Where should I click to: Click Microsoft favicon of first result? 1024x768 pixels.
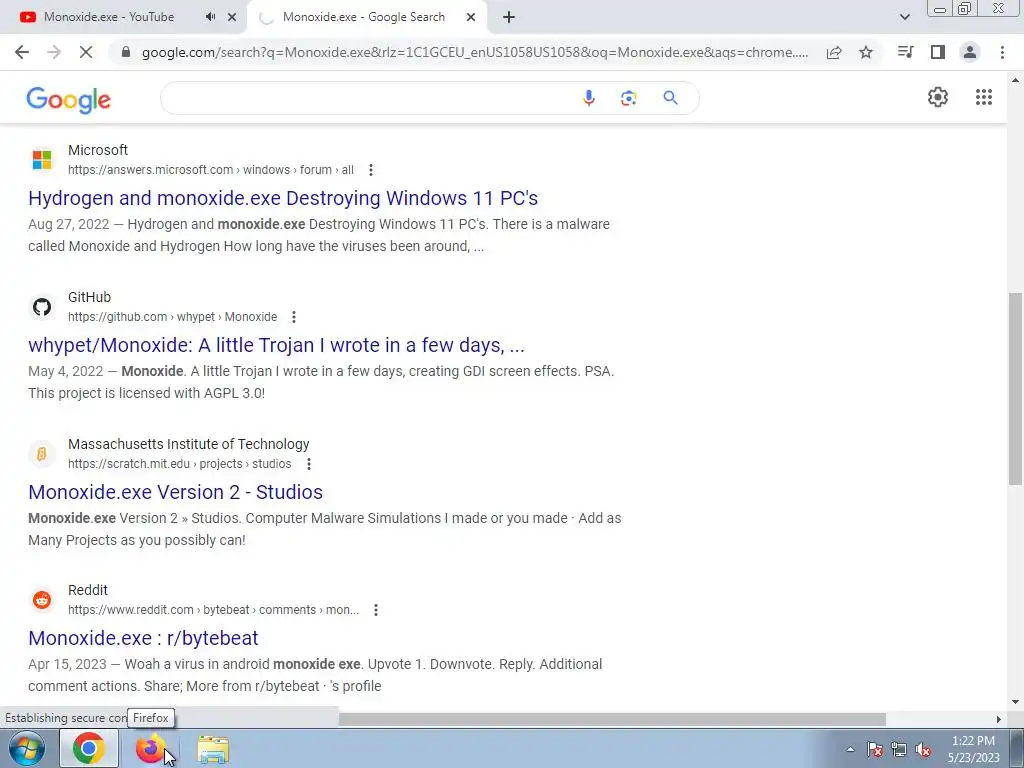pos(42,159)
